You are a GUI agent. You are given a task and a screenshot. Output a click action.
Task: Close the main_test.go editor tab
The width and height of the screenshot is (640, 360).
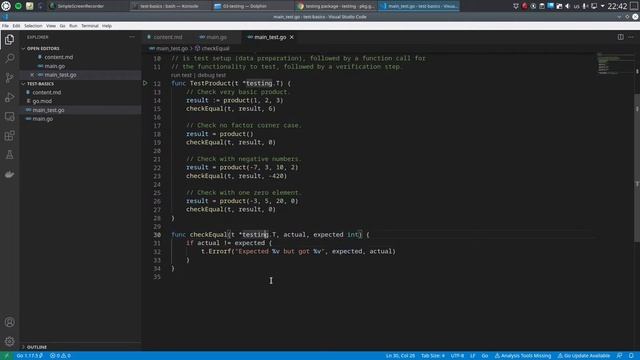[292, 37]
